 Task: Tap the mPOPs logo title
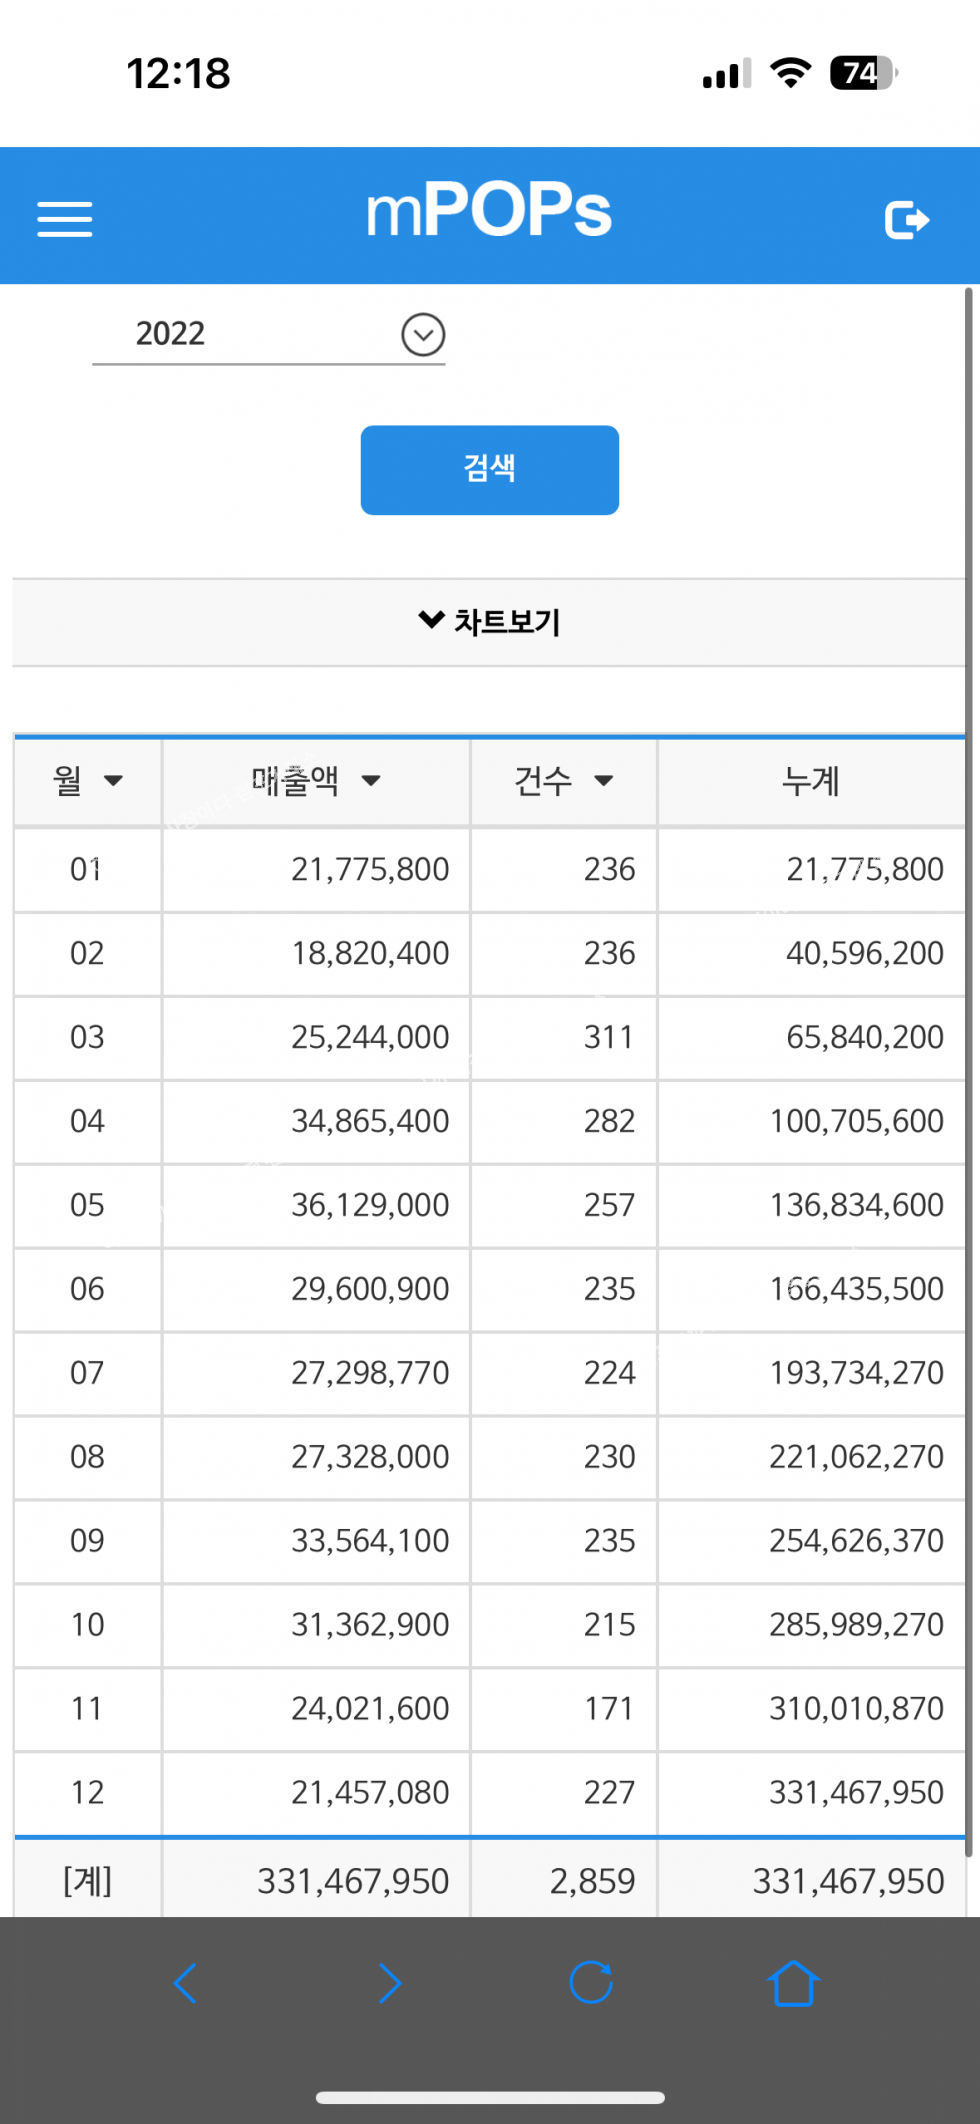click(x=489, y=211)
